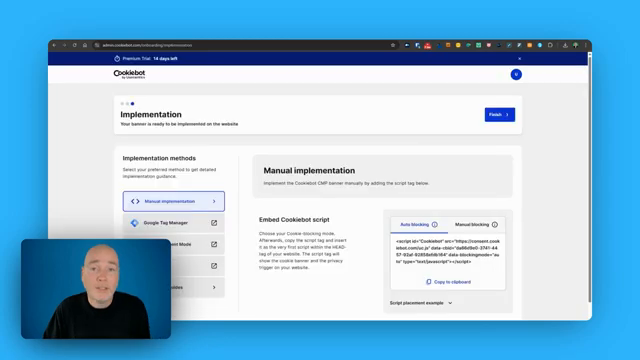The image size is (640, 360).
Task: Expand the guides row chevron
Action: coord(214,287)
